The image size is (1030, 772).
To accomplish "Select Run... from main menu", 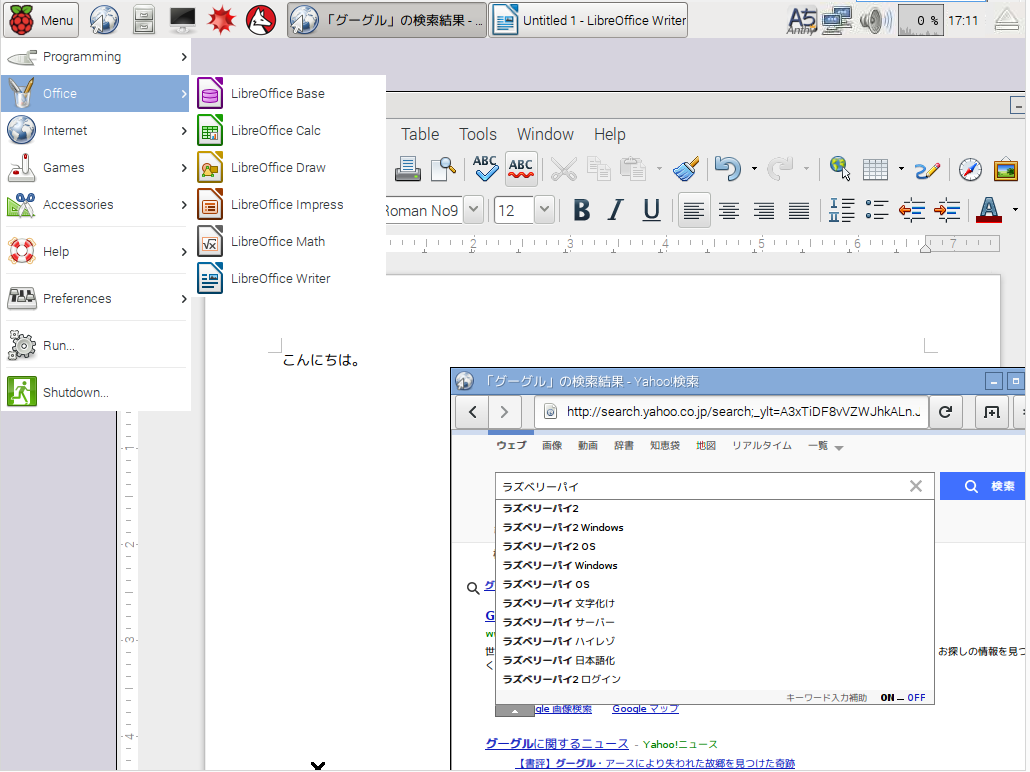I will click(x=97, y=345).
